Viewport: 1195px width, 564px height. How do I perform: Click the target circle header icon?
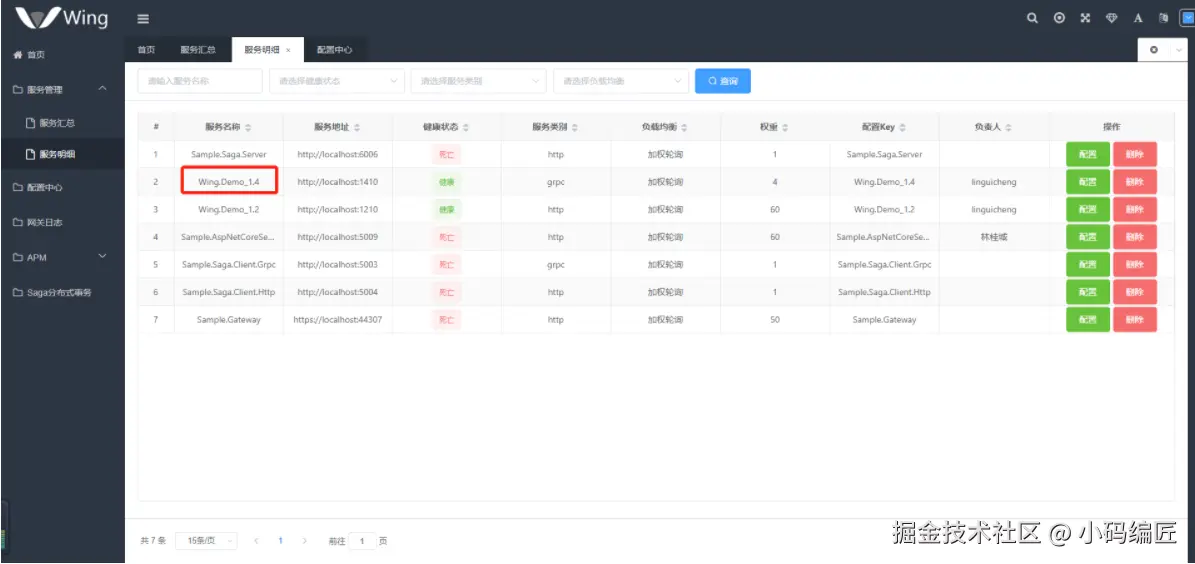point(1059,18)
